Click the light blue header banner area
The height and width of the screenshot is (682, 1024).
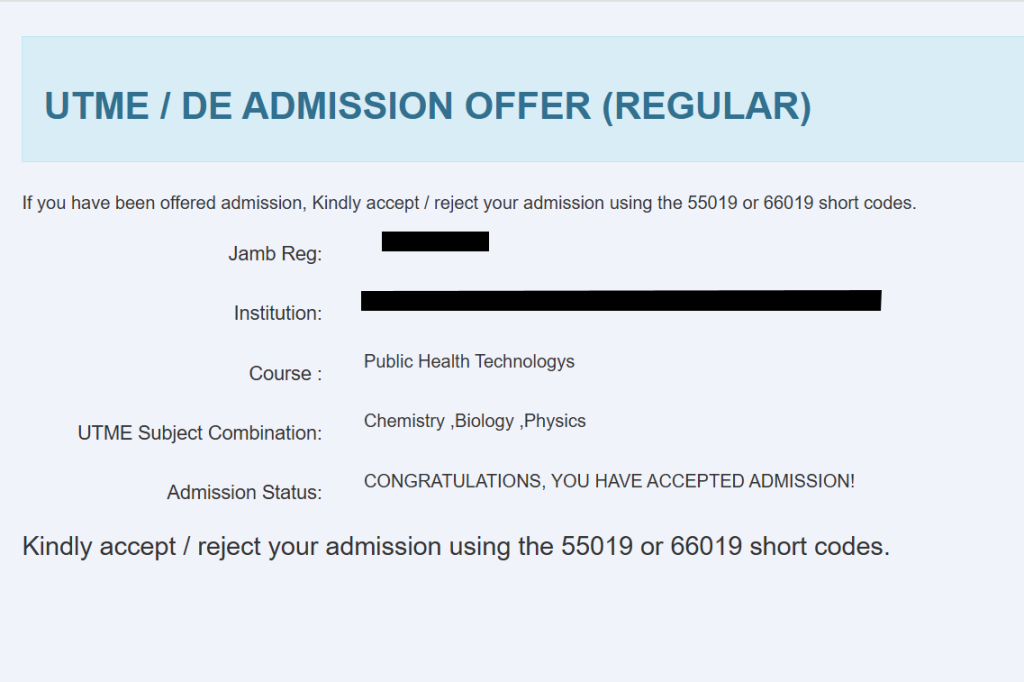point(522,99)
